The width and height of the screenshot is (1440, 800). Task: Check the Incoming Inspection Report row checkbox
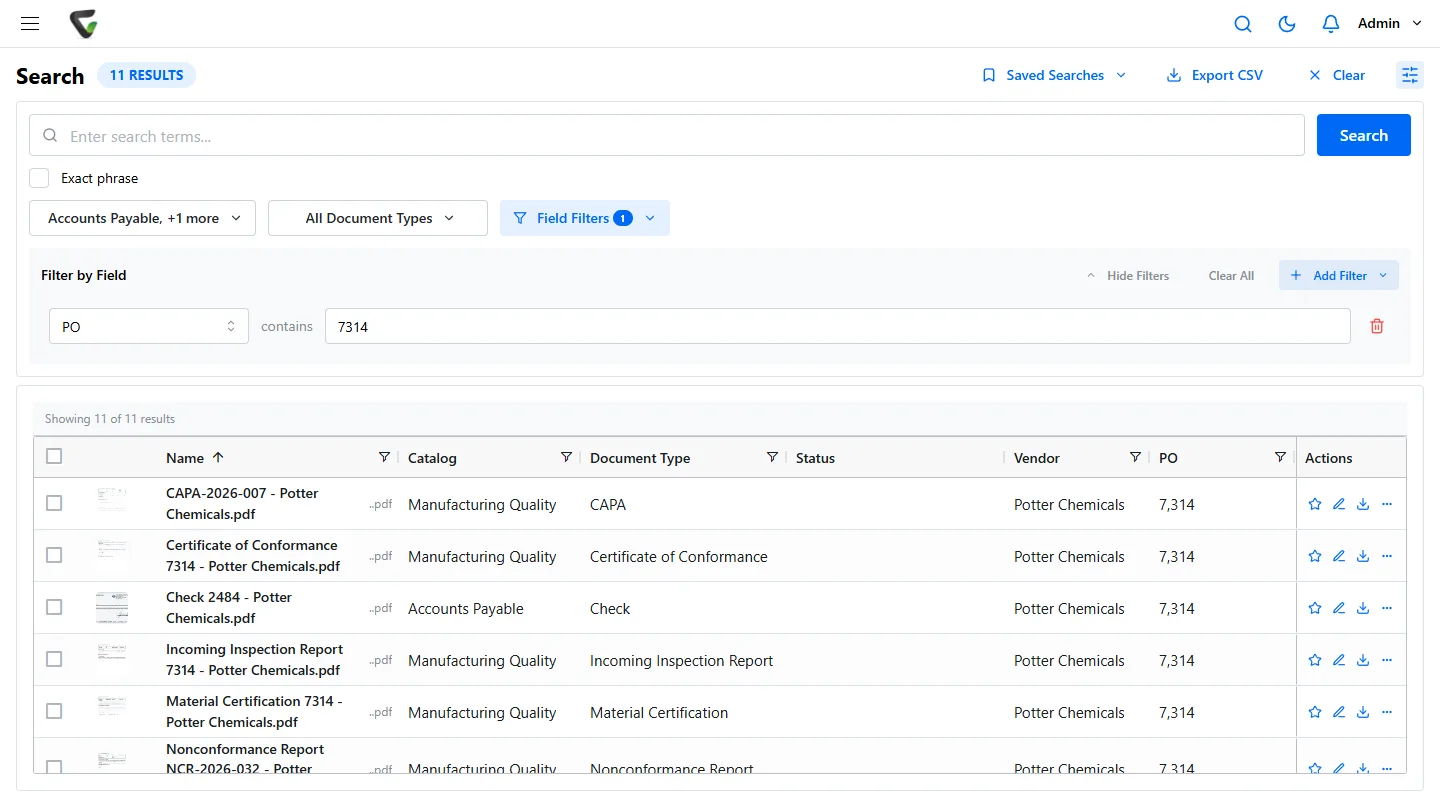click(54, 659)
